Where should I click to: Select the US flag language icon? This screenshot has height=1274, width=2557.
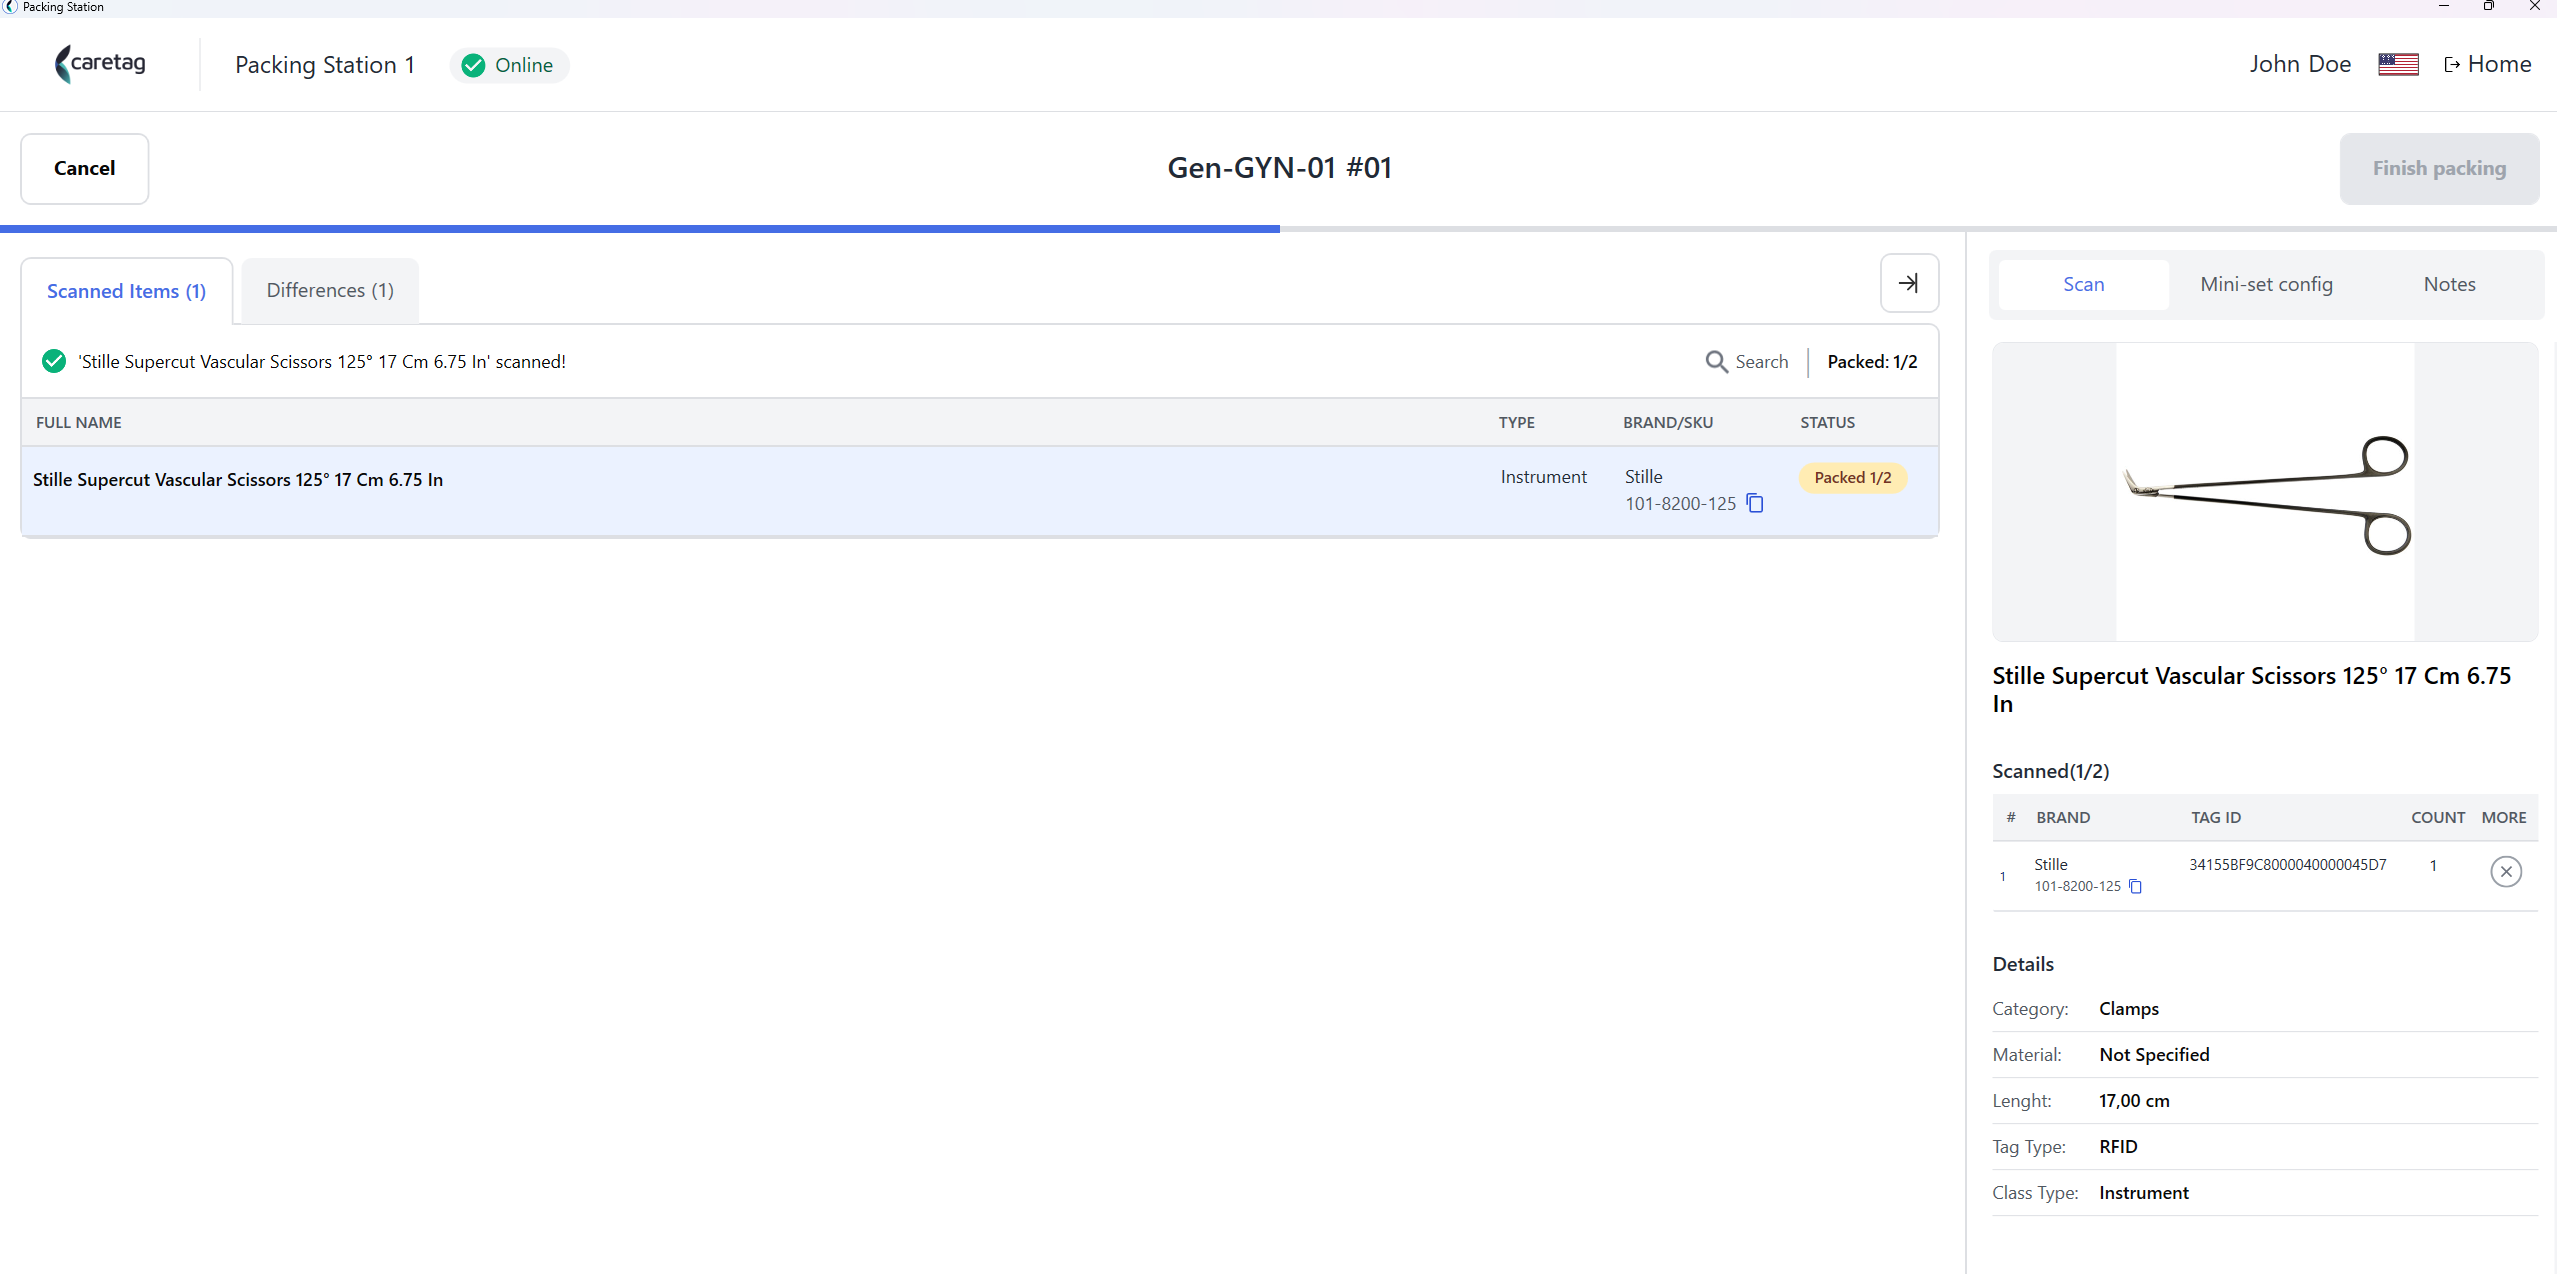(x=2398, y=64)
